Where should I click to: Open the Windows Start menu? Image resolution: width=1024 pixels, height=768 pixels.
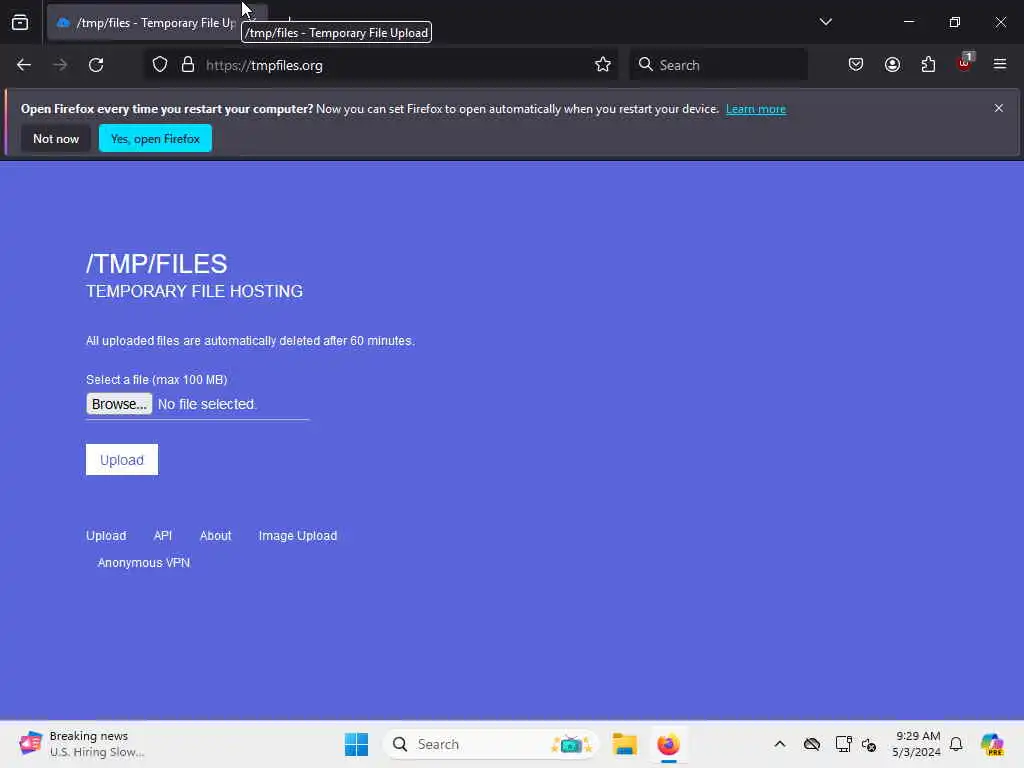tap(357, 744)
